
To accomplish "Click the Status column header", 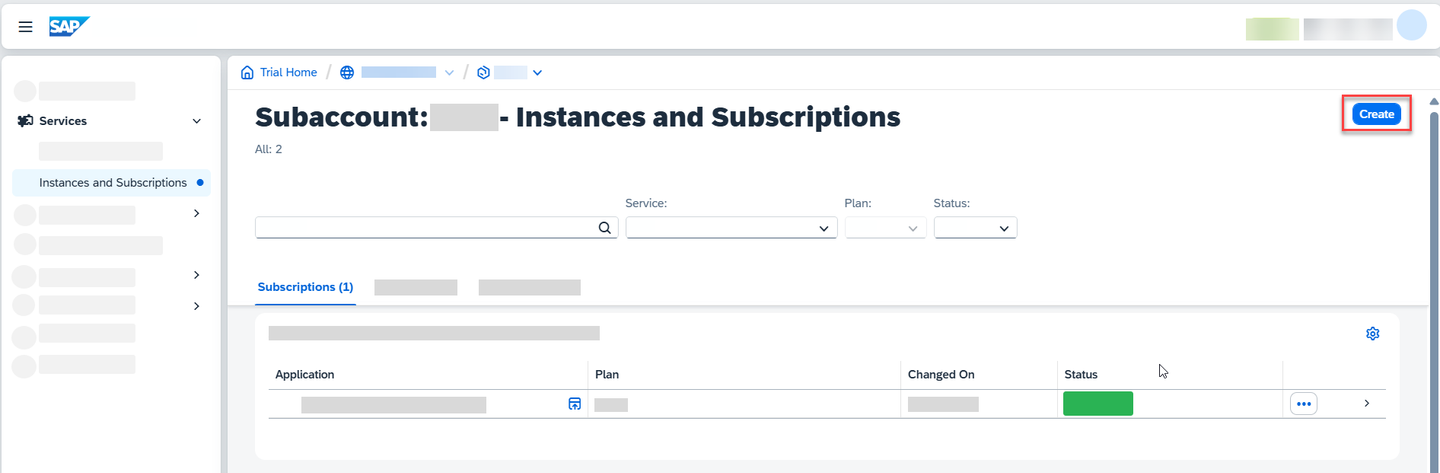I will (x=1081, y=374).
